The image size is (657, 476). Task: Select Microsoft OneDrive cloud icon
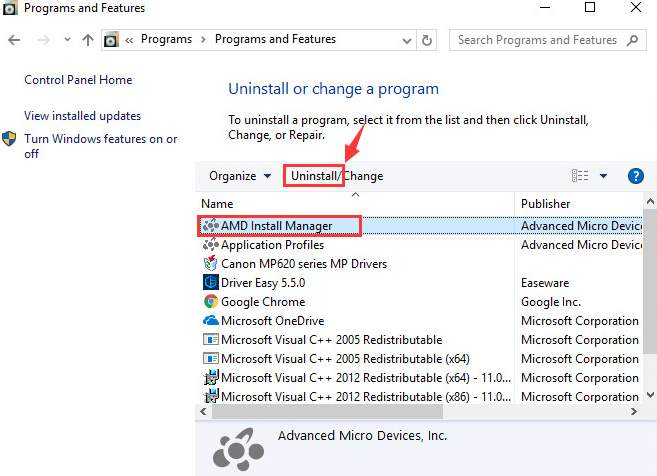[211, 321]
